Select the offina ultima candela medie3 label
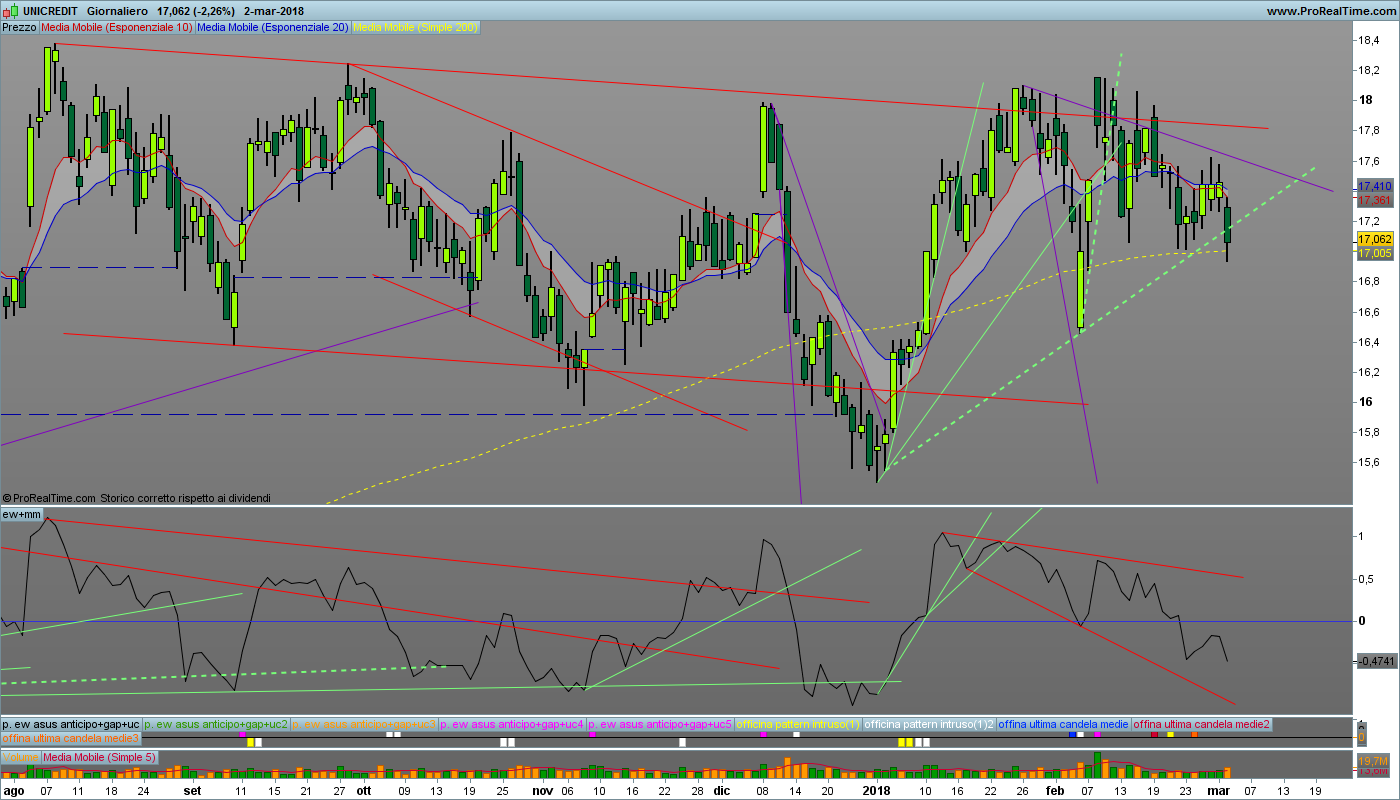Image resolution: width=1400 pixels, height=800 pixels. [x=71, y=737]
